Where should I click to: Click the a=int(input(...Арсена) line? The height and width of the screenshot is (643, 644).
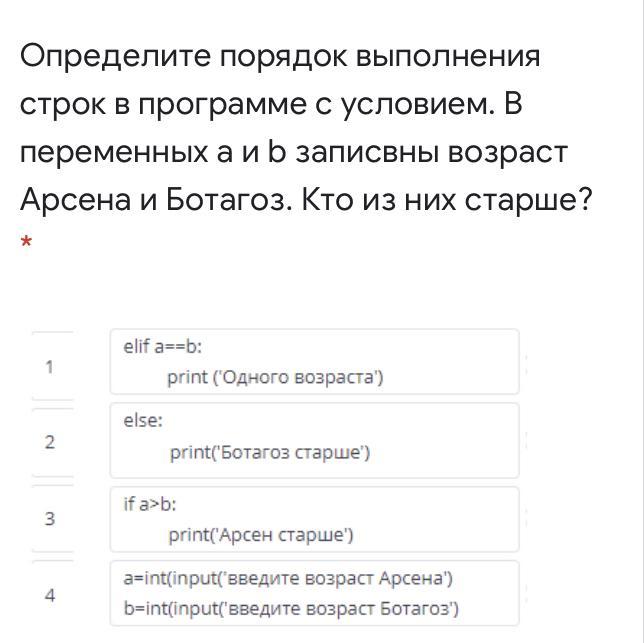pyautogui.click(x=288, y=578)
